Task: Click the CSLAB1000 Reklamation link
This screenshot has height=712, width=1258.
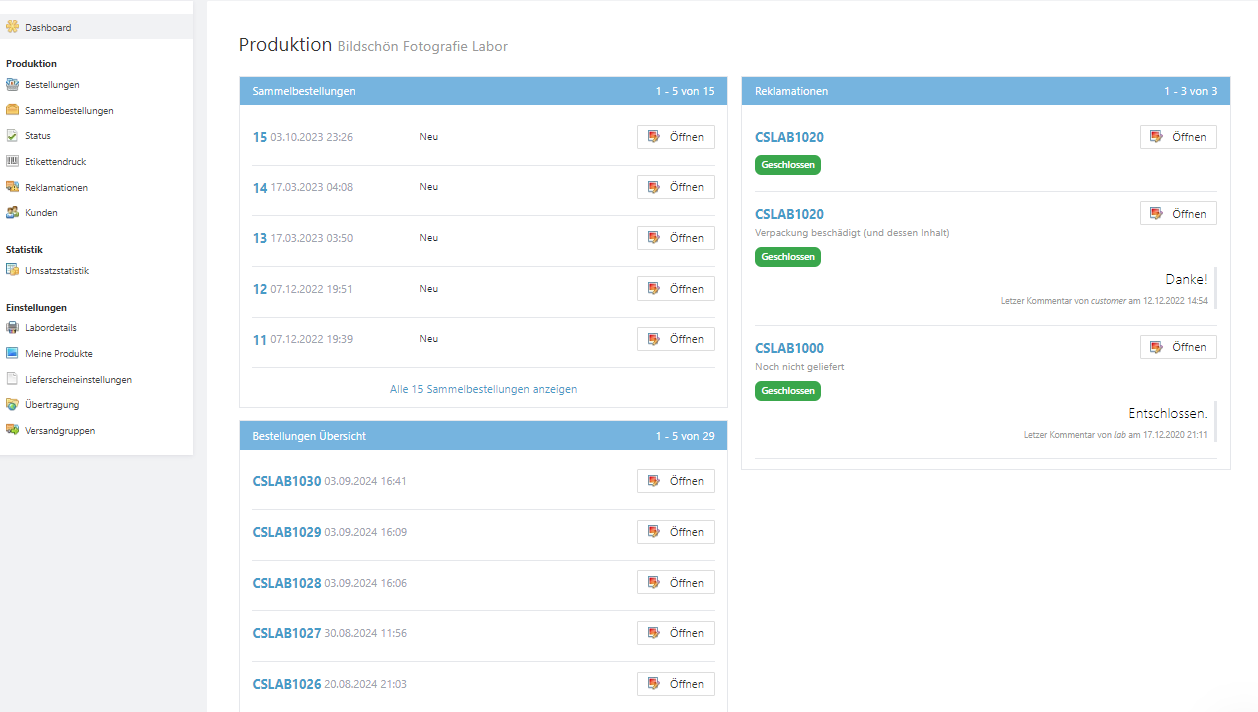Action: pyautogui.click(x=789, y=348)
